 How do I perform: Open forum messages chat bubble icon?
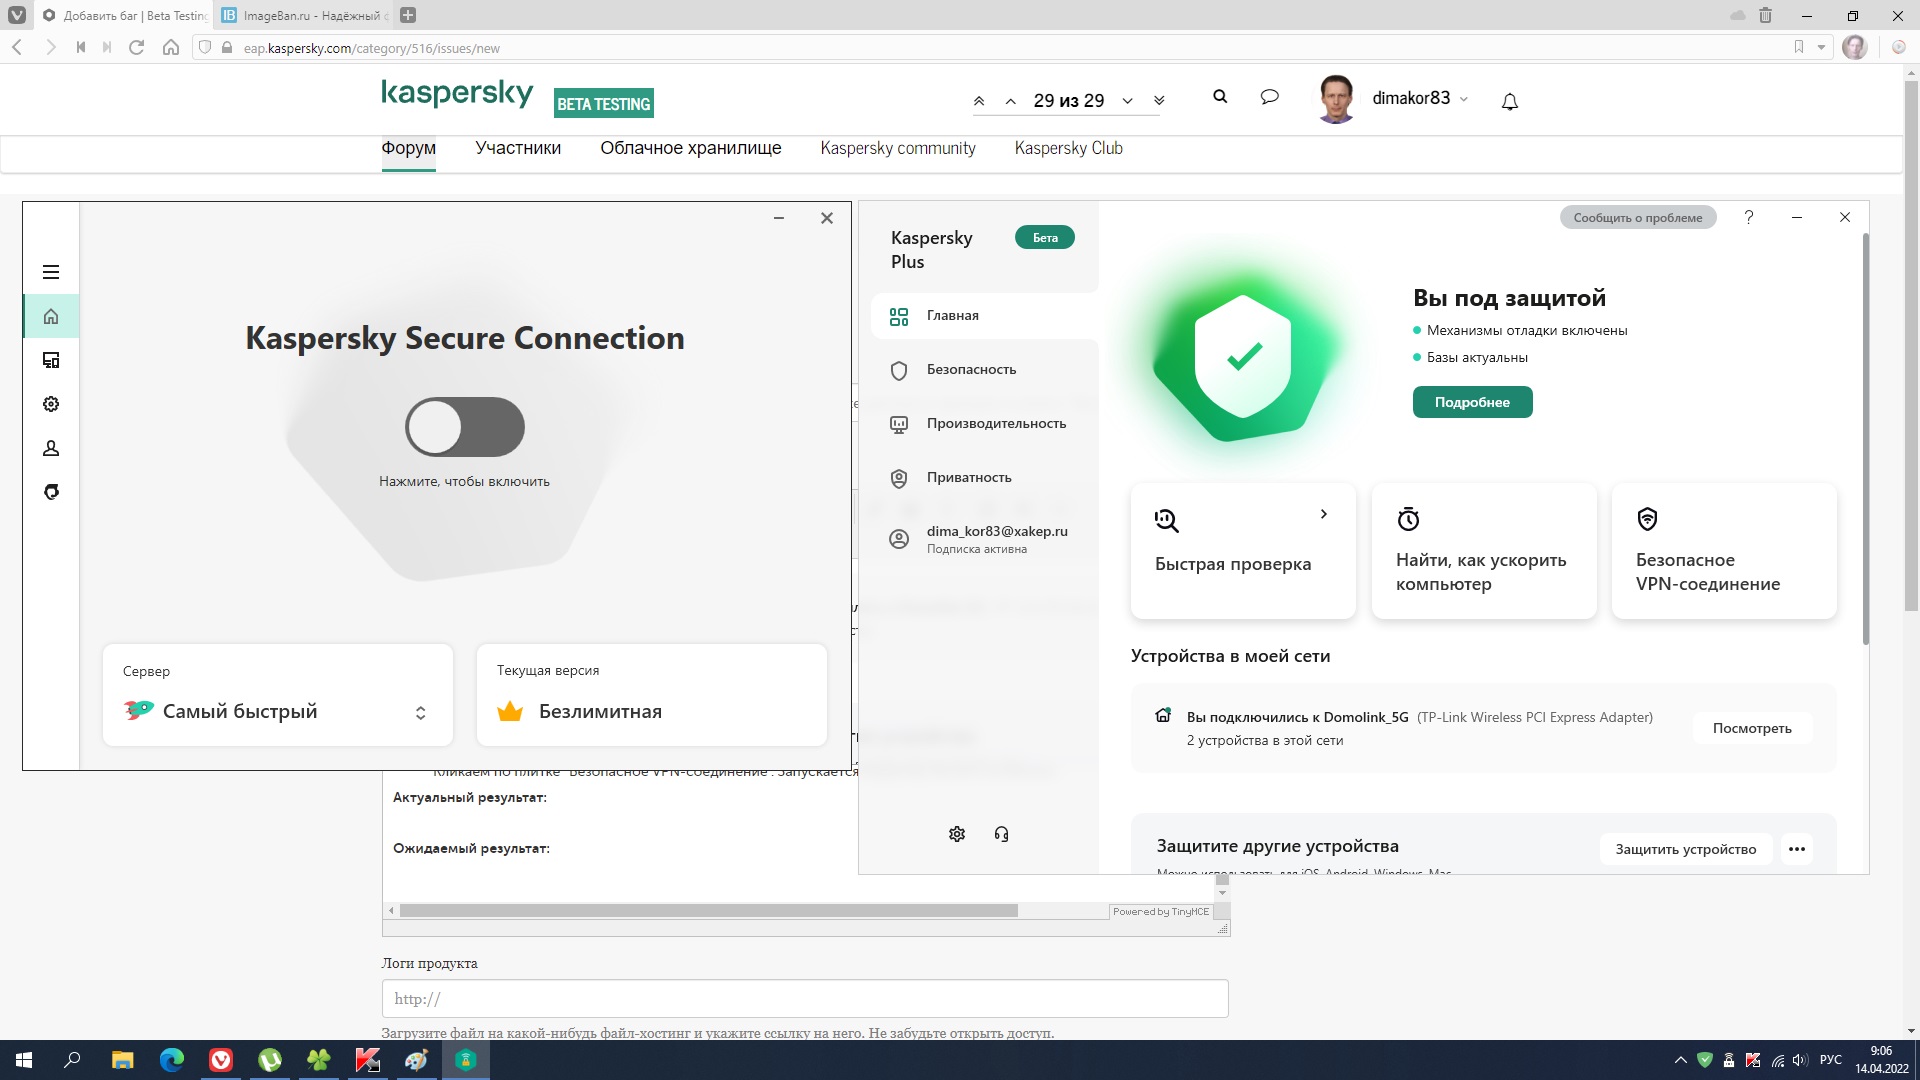tap(1270, 97)
